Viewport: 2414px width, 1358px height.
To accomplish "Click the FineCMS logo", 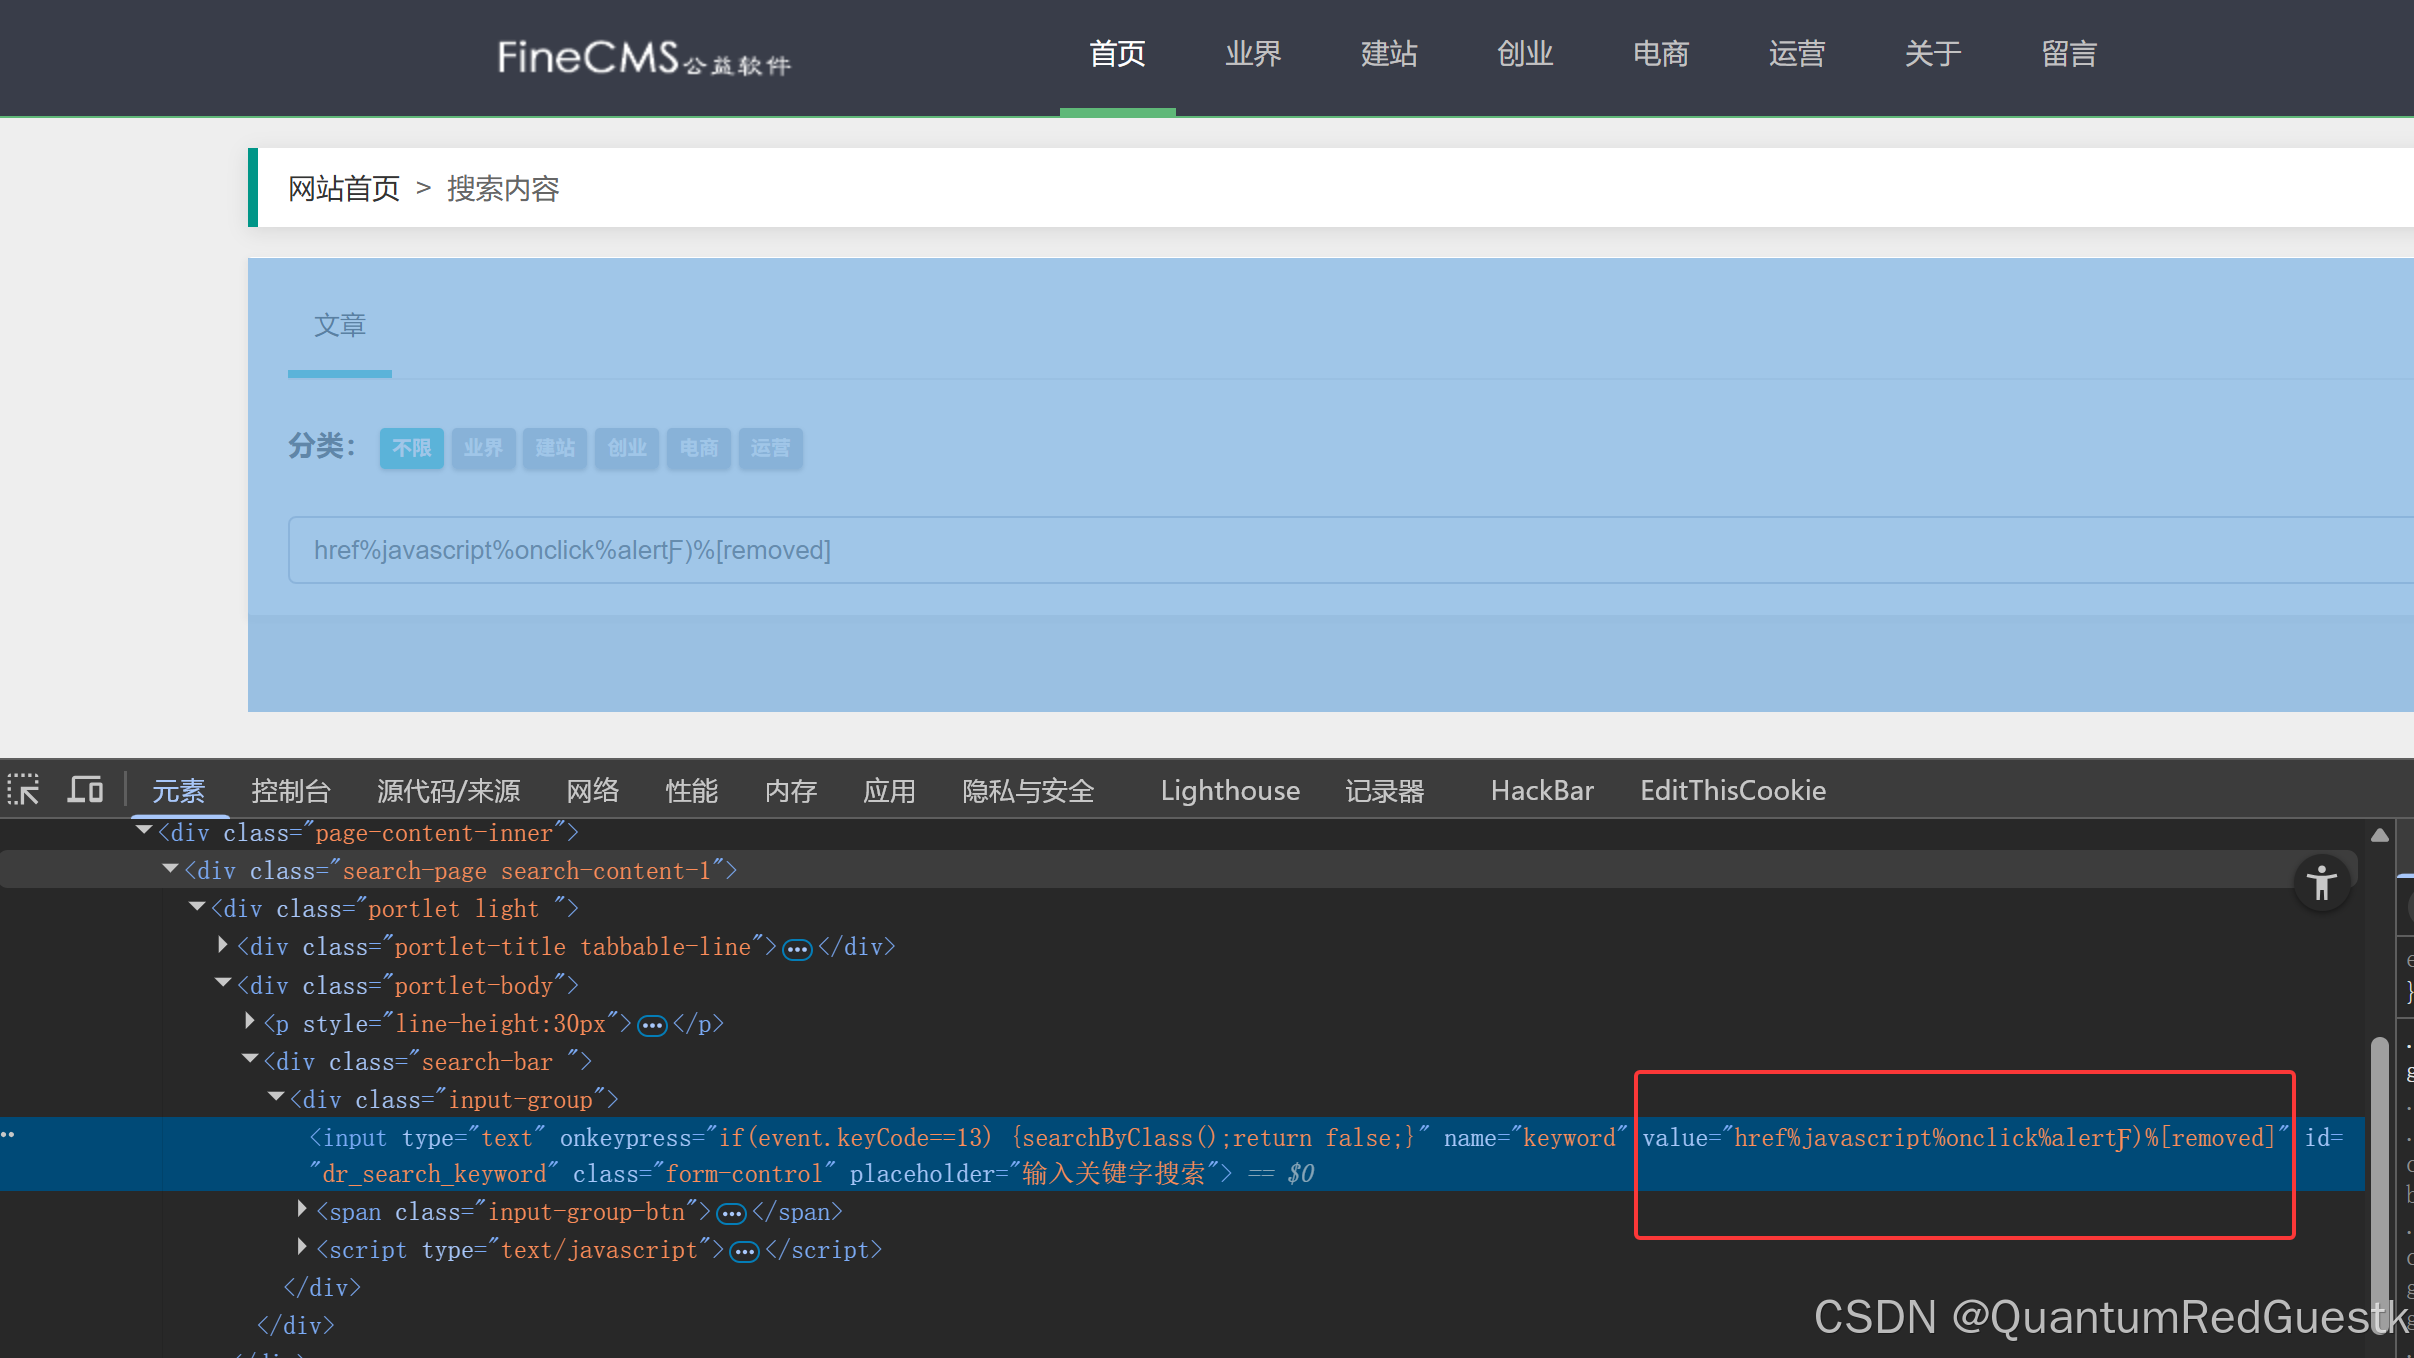I will (644, 58).
